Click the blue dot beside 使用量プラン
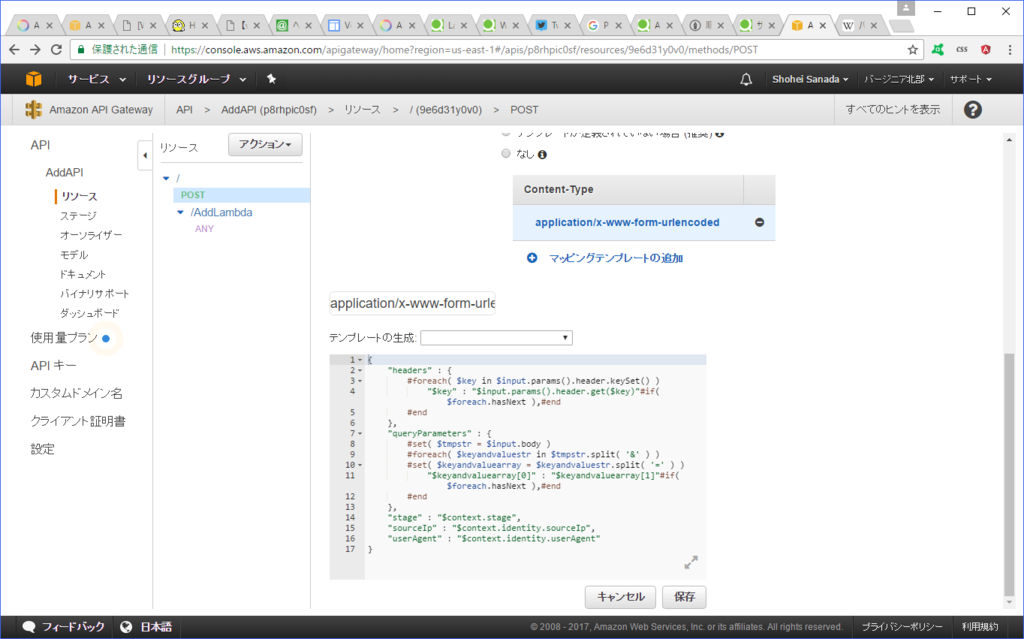 [x=106, y=338]
